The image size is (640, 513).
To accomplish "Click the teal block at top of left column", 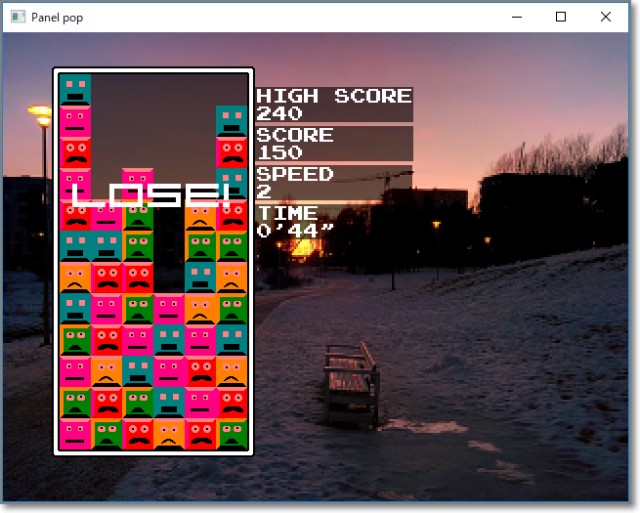I will click(75, 89).
